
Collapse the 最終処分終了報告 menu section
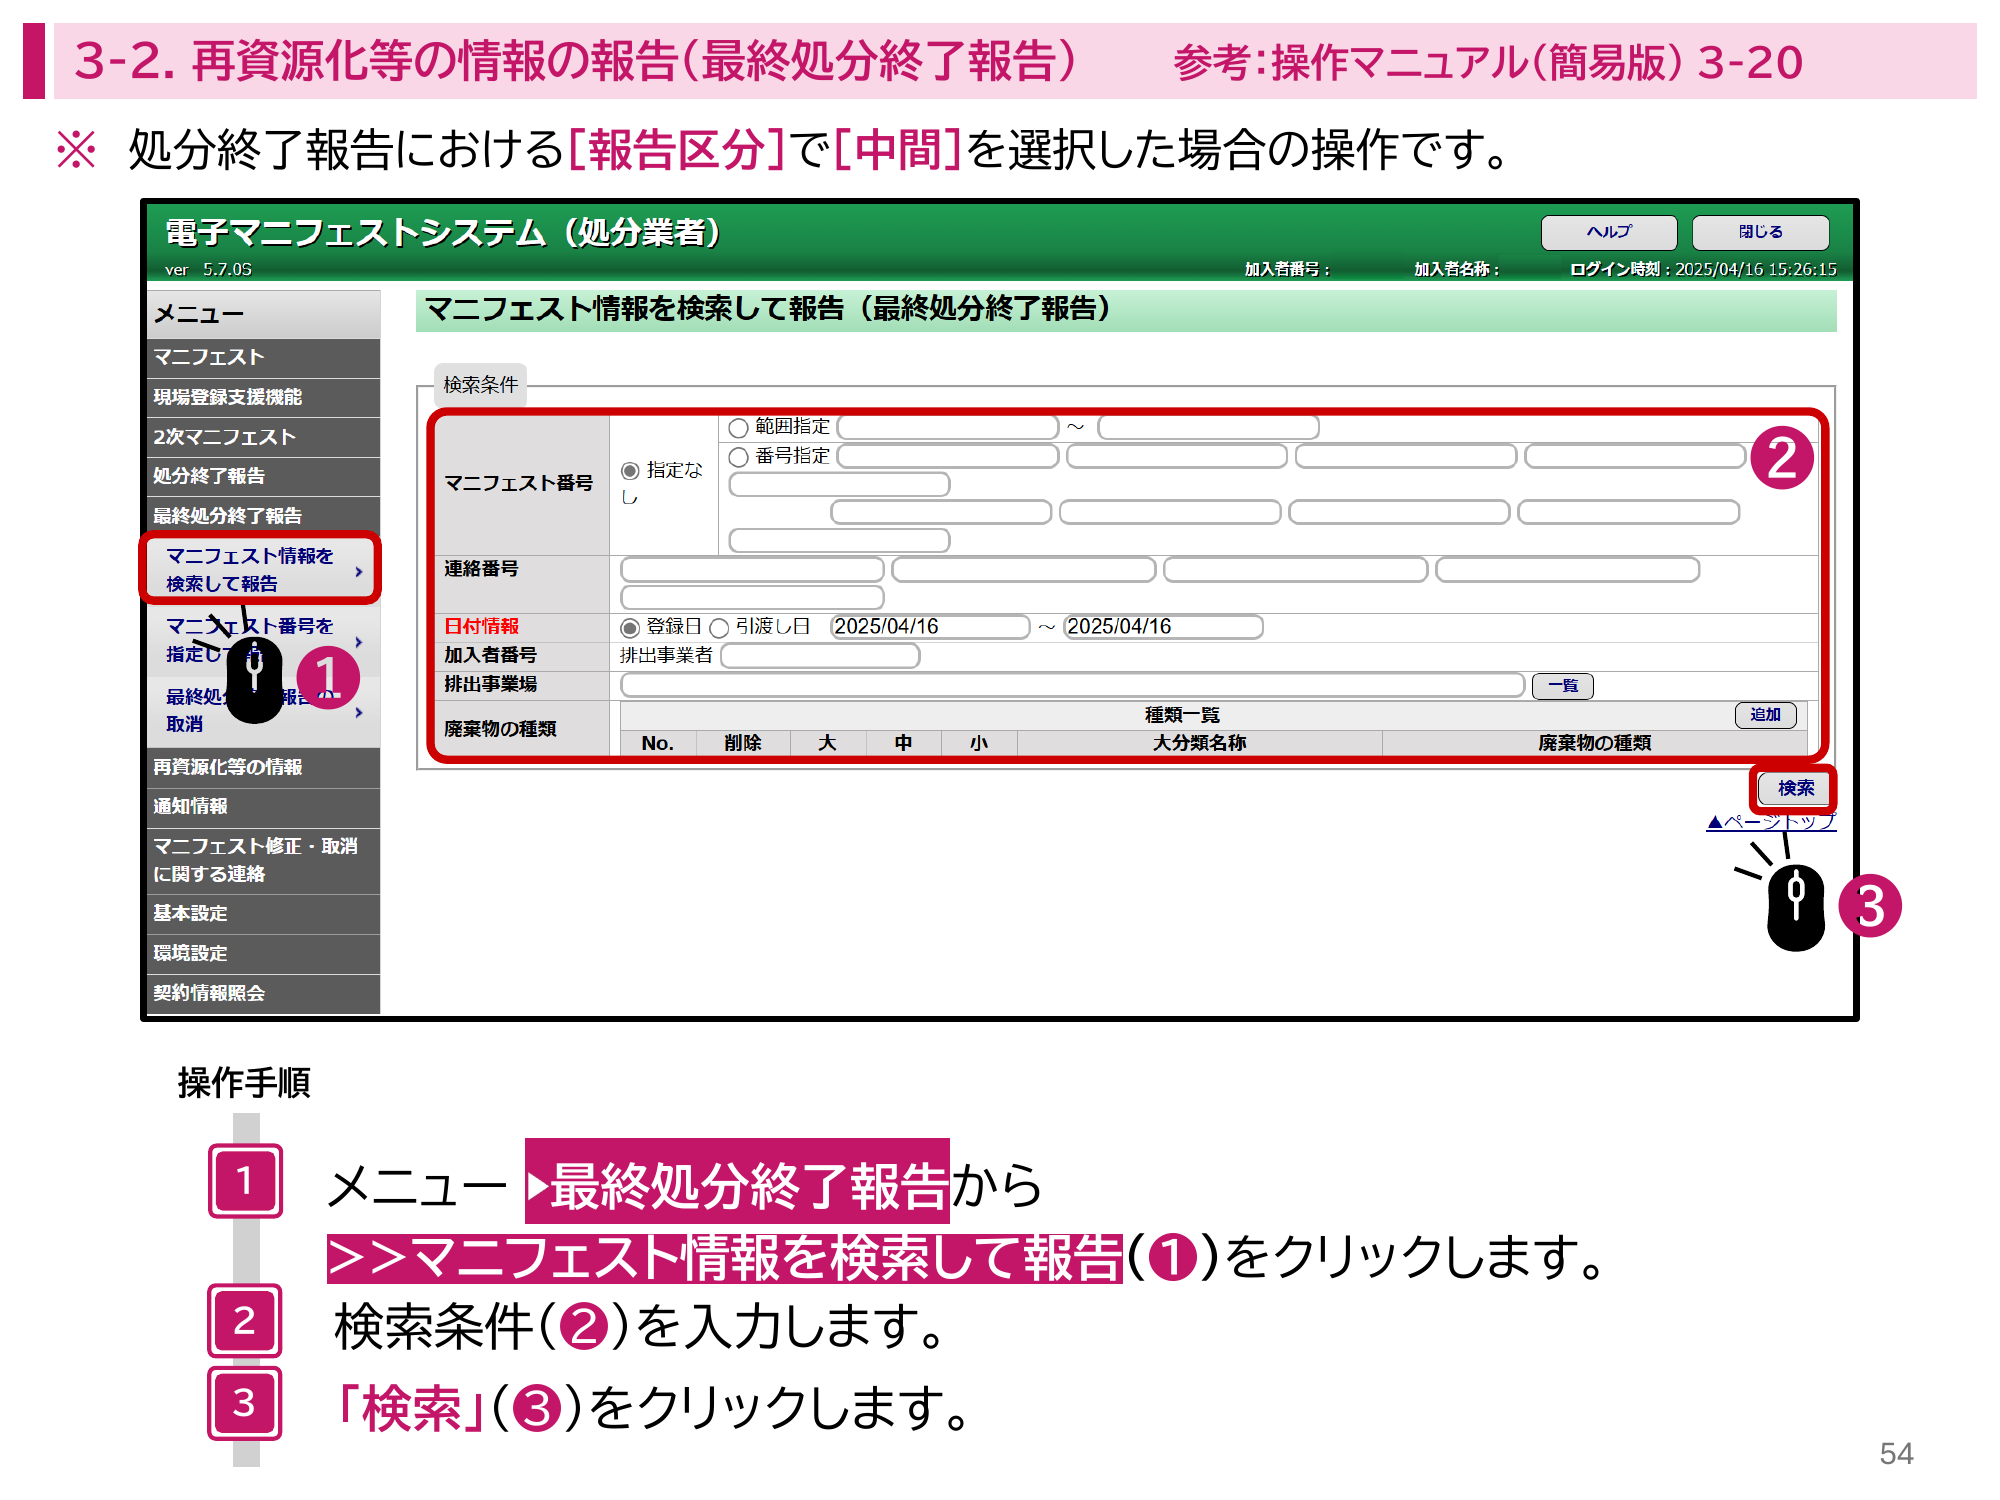click(x=263, y=516)
